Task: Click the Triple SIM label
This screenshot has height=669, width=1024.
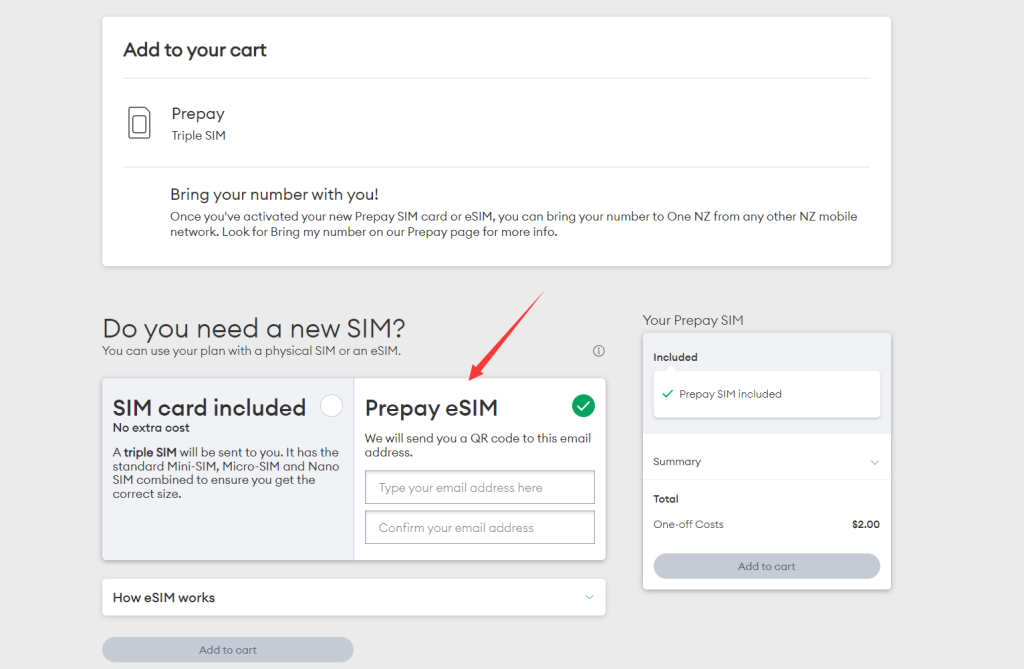Action: (x=199, y=135)
